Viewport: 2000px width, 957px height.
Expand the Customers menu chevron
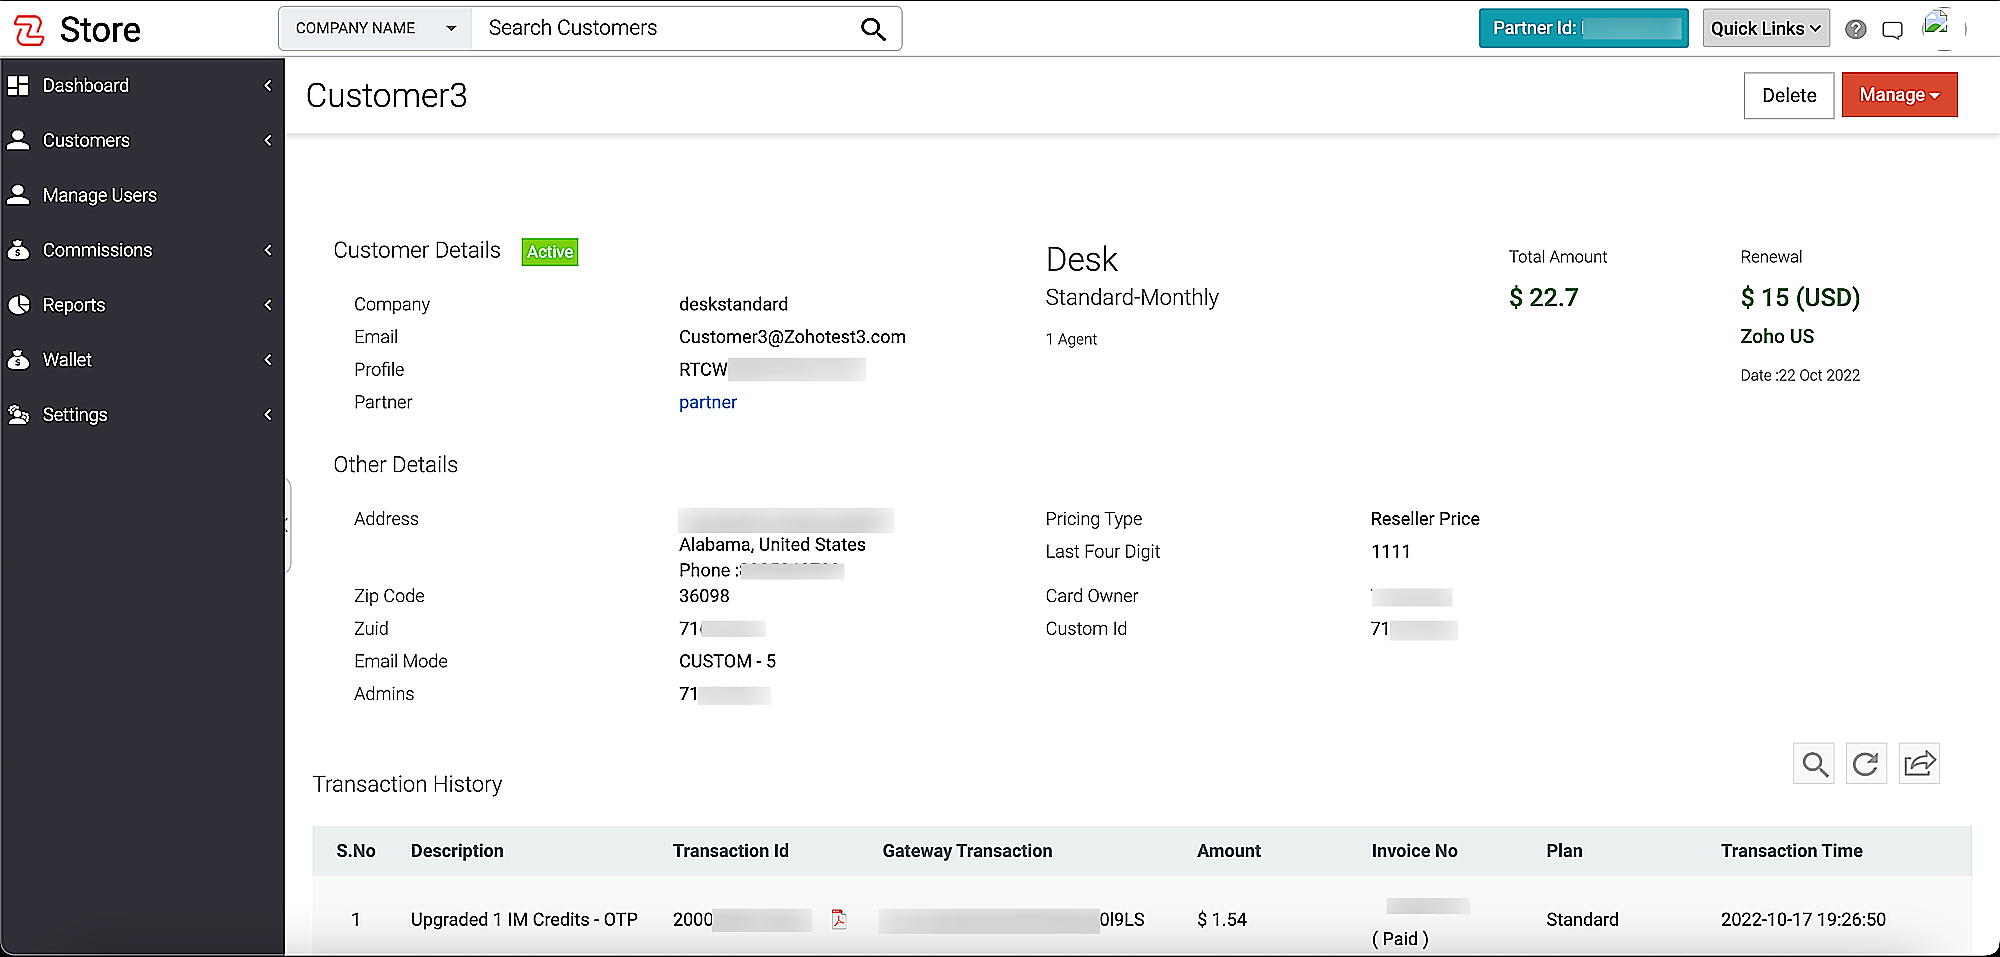click(x=268, y=141)
